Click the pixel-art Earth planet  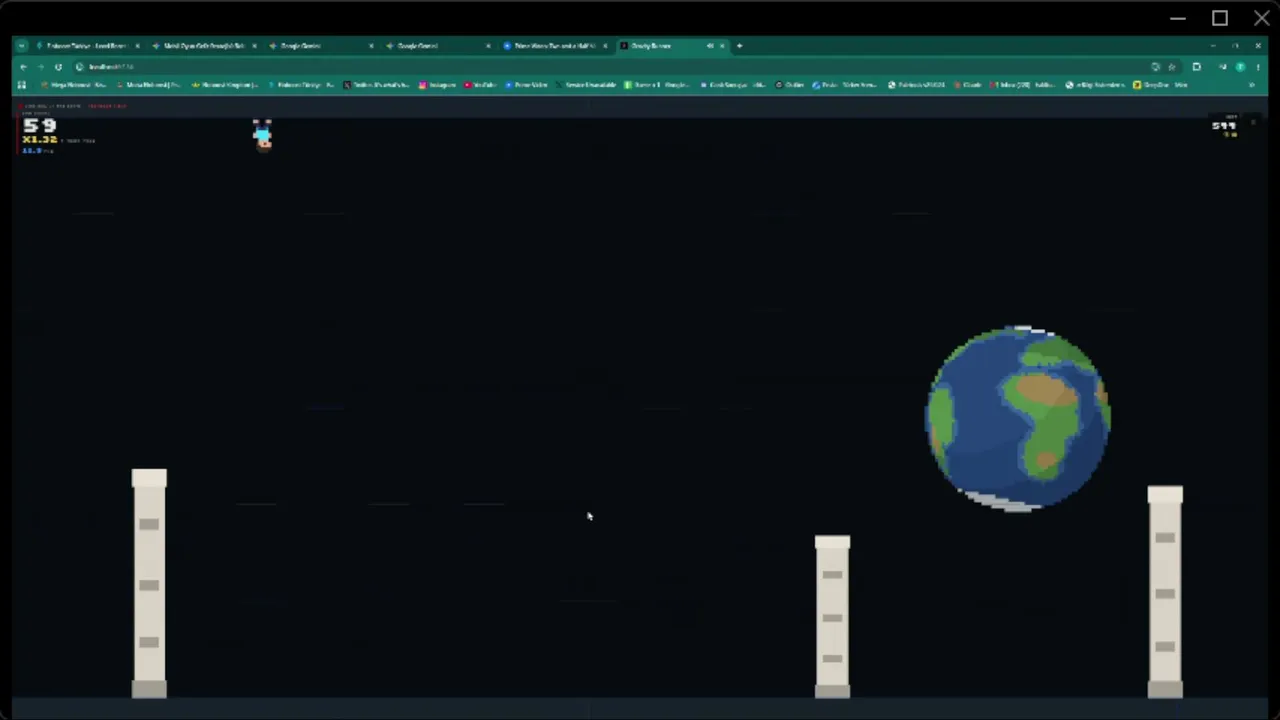[x=1018, y=418]
